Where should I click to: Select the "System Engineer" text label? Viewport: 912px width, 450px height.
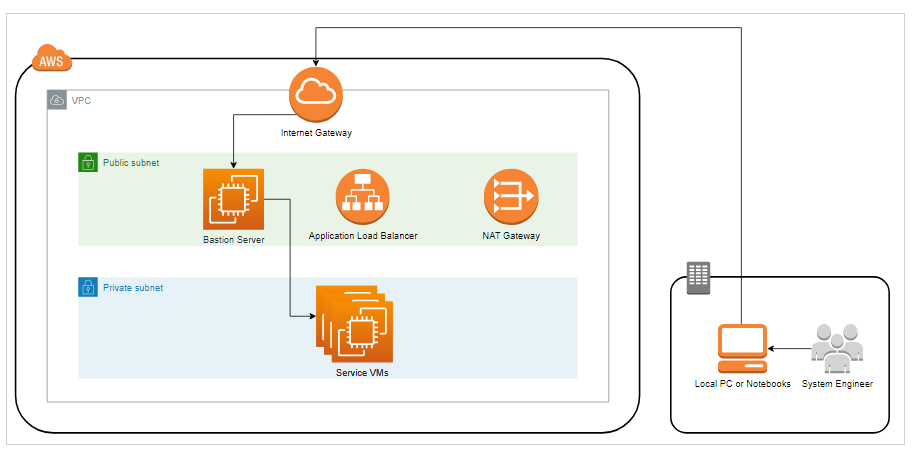point(837,384)
